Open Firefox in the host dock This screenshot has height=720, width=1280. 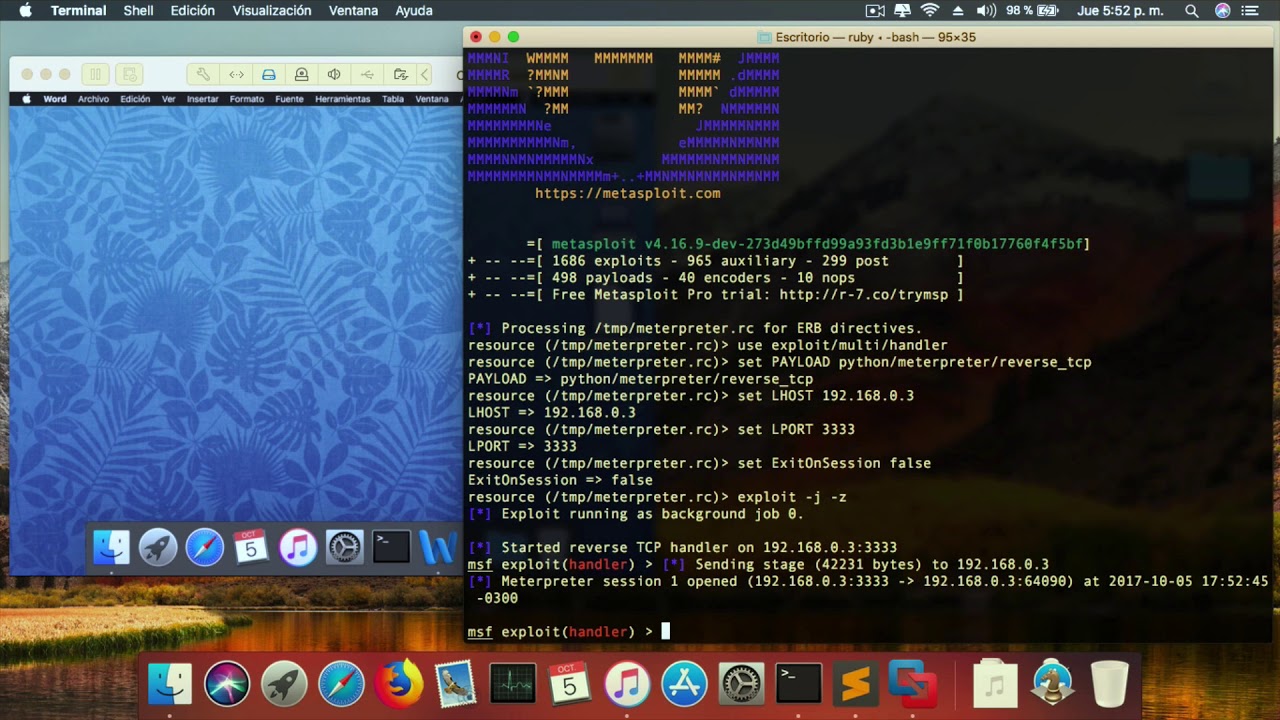[399, 684]
